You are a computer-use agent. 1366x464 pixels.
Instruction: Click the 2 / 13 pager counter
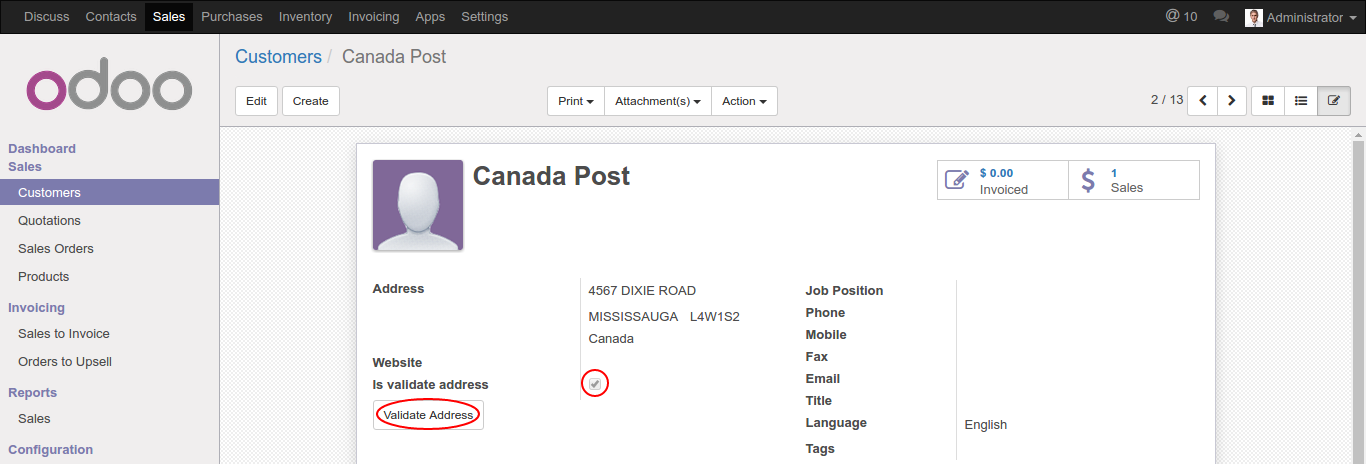tap(1167, 100)
